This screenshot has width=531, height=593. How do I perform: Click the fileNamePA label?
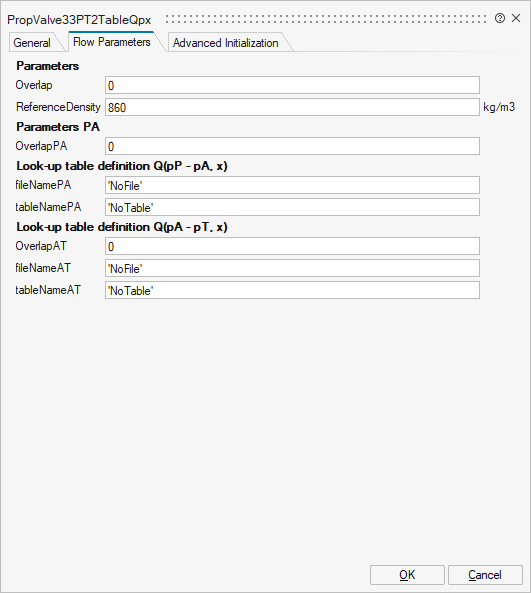tap(43, 185)
